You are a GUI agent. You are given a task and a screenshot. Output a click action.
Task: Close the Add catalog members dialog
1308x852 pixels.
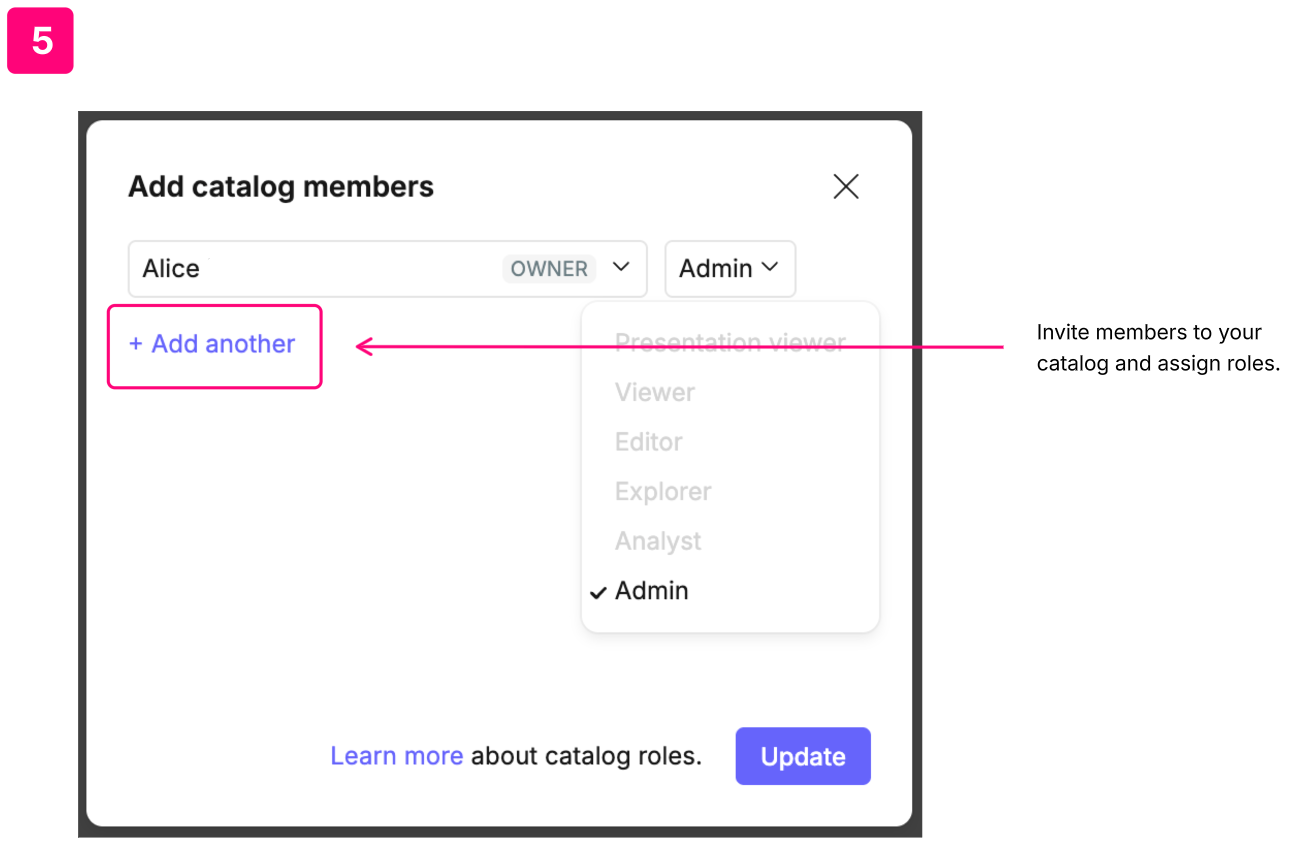[846, 187]
